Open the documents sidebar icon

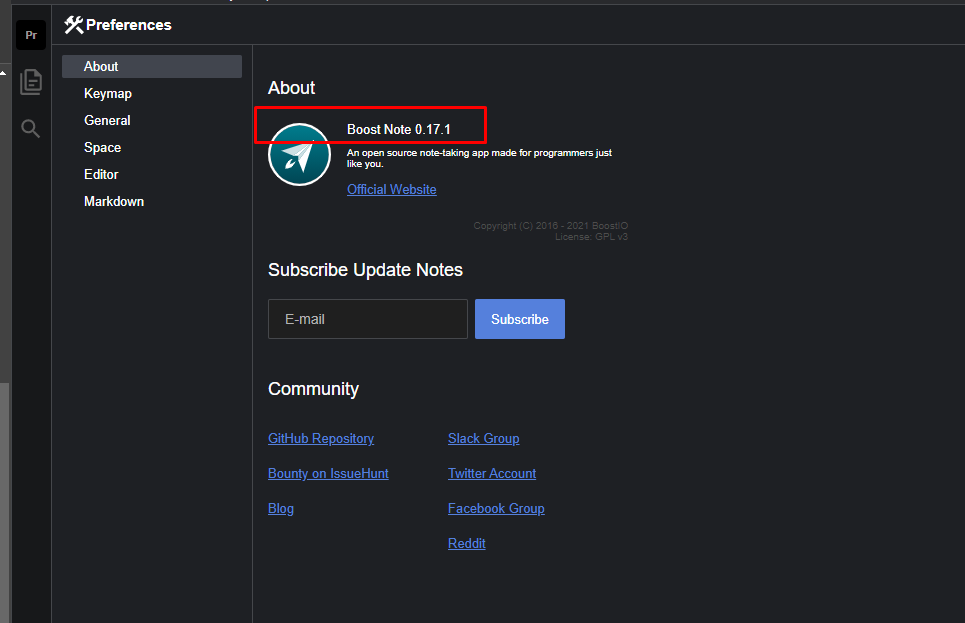[x=31, y=82]
